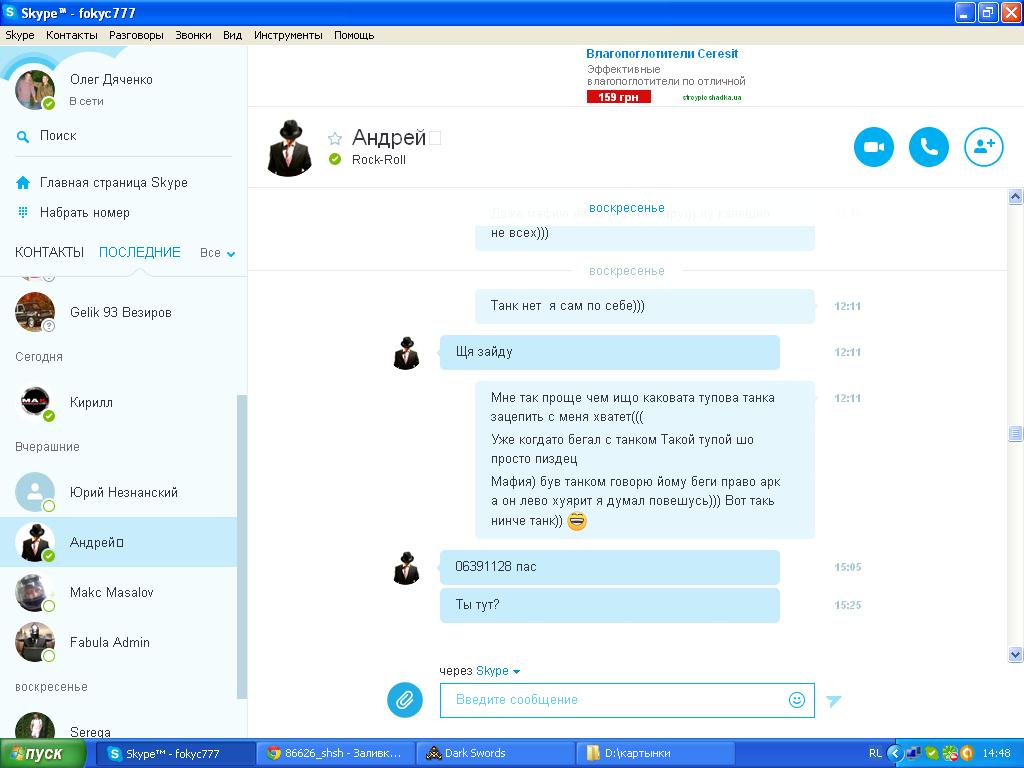The width and height of the screenshot is (1024, 768).
Task: Add people to the conversation
Action: click(x=984, y=147)
